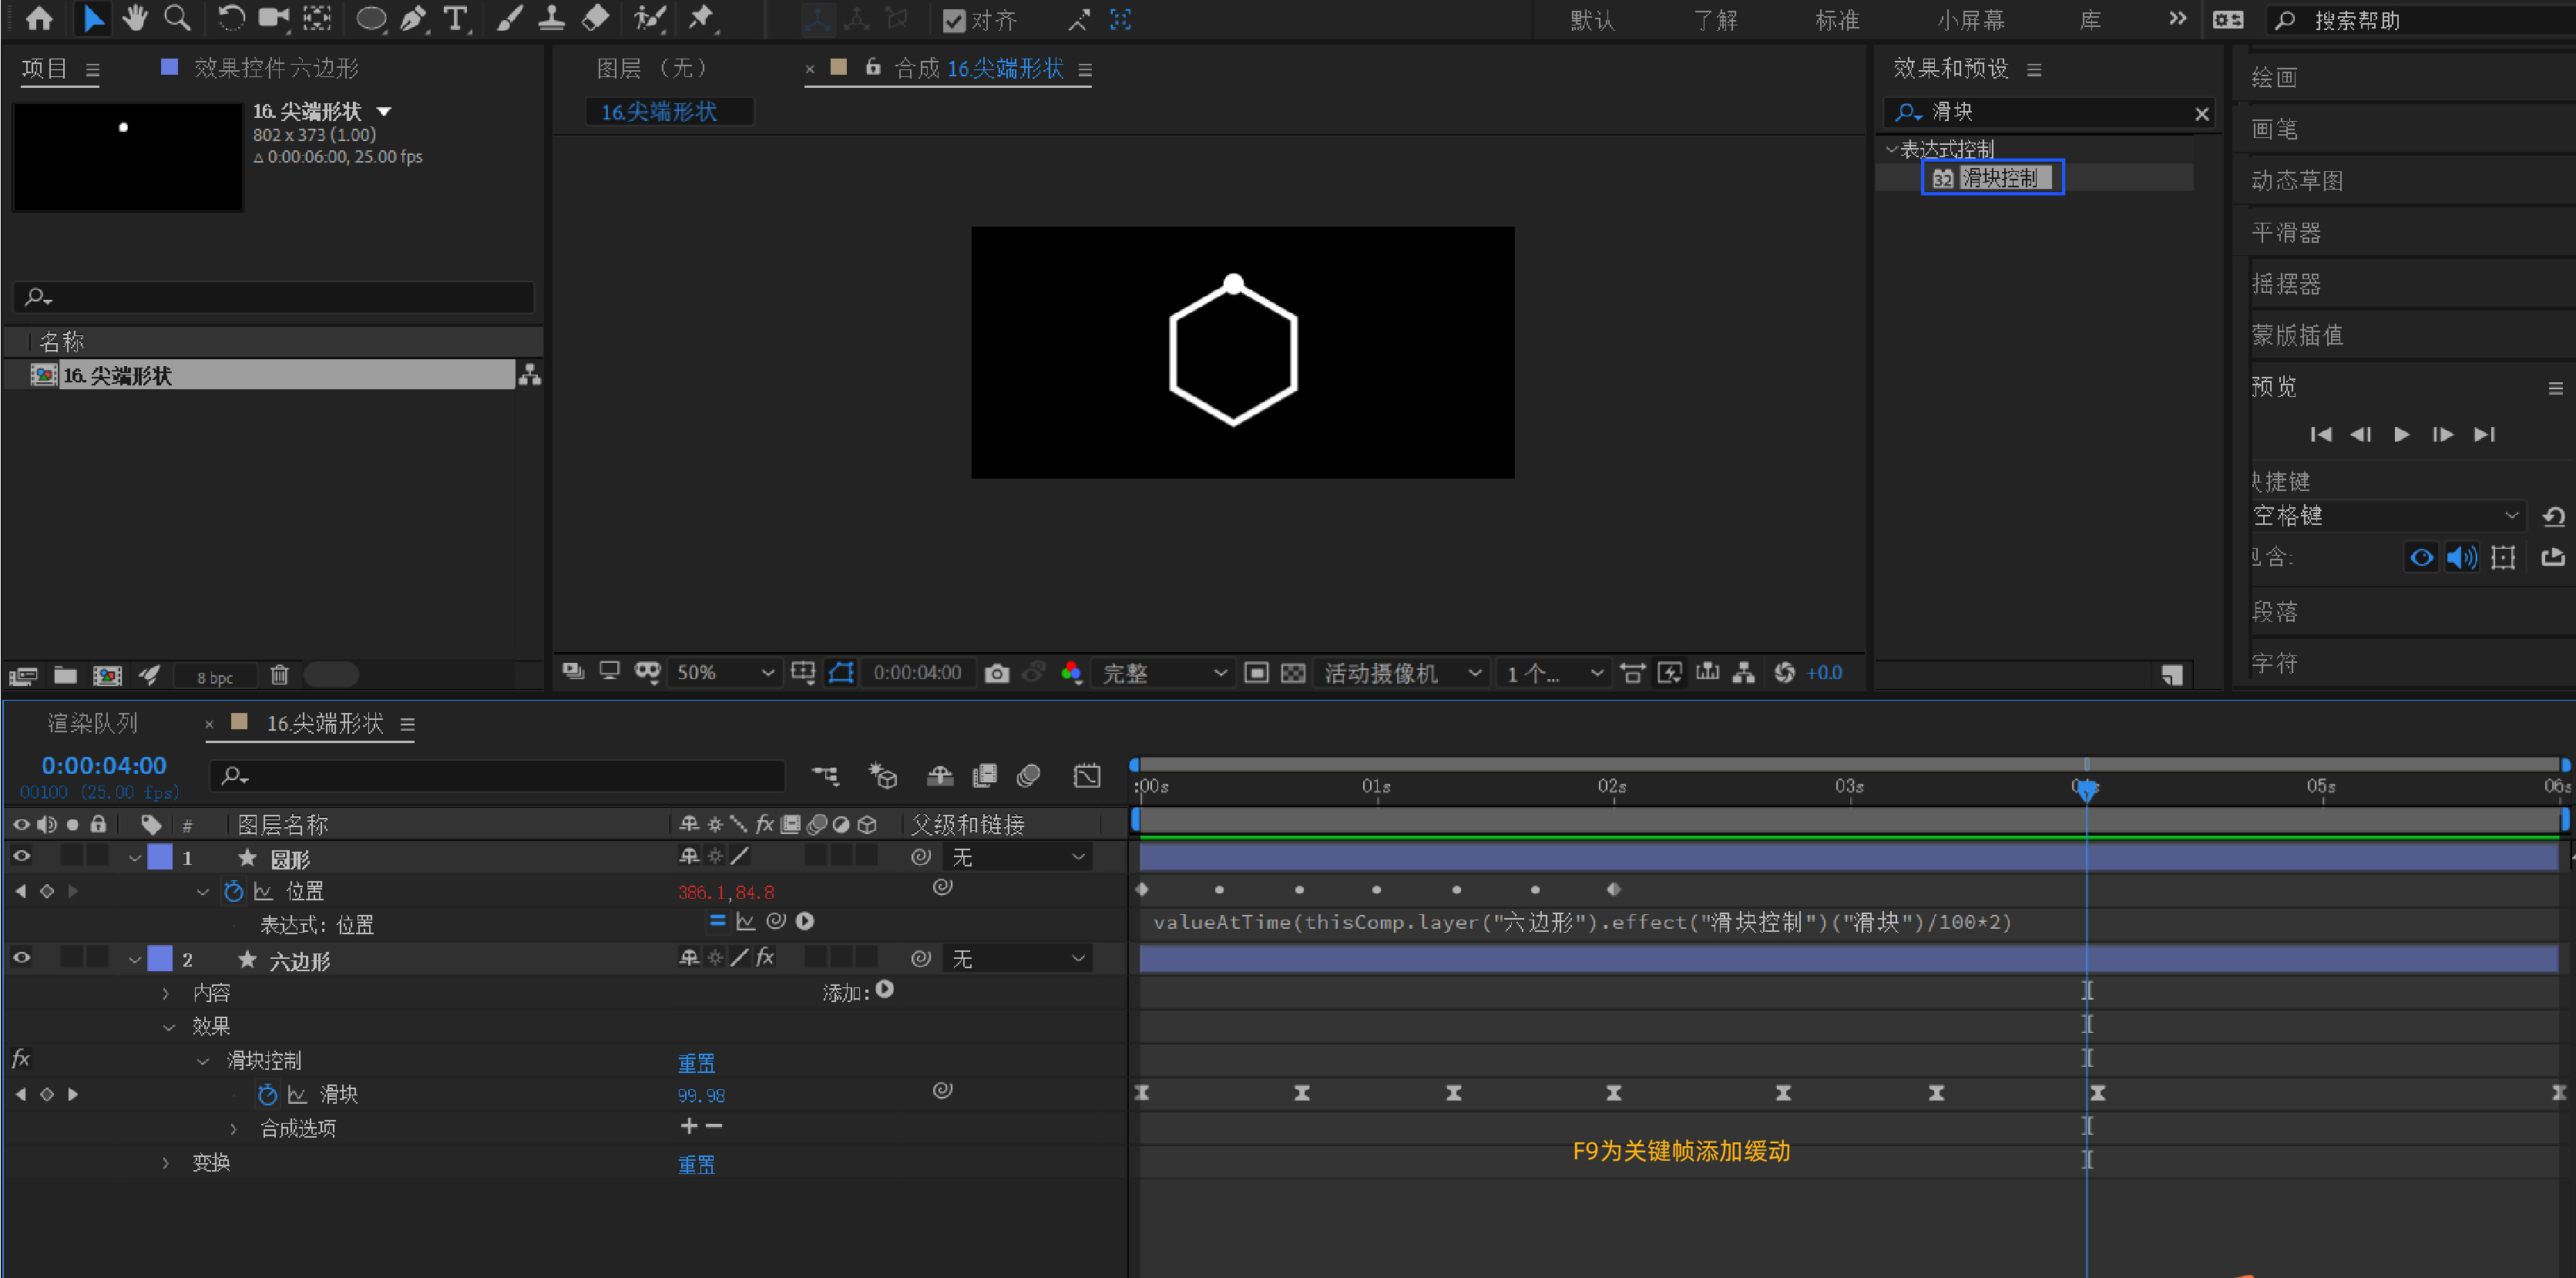Click the snapshot camera icon in viewer

pos(996,673)
